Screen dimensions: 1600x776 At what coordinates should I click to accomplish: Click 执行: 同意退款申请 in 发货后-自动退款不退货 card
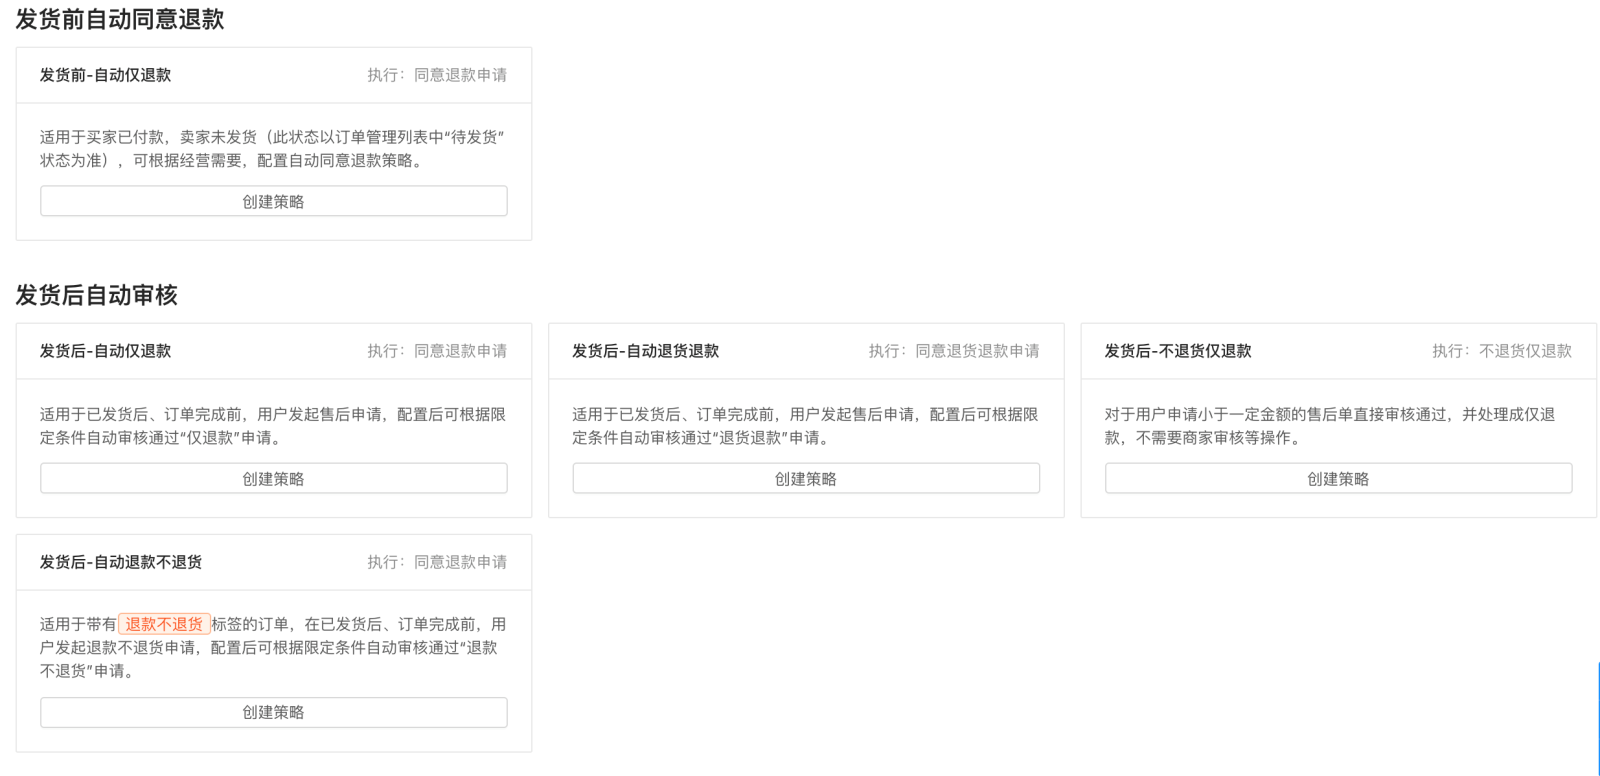click(x=437, y=562)
